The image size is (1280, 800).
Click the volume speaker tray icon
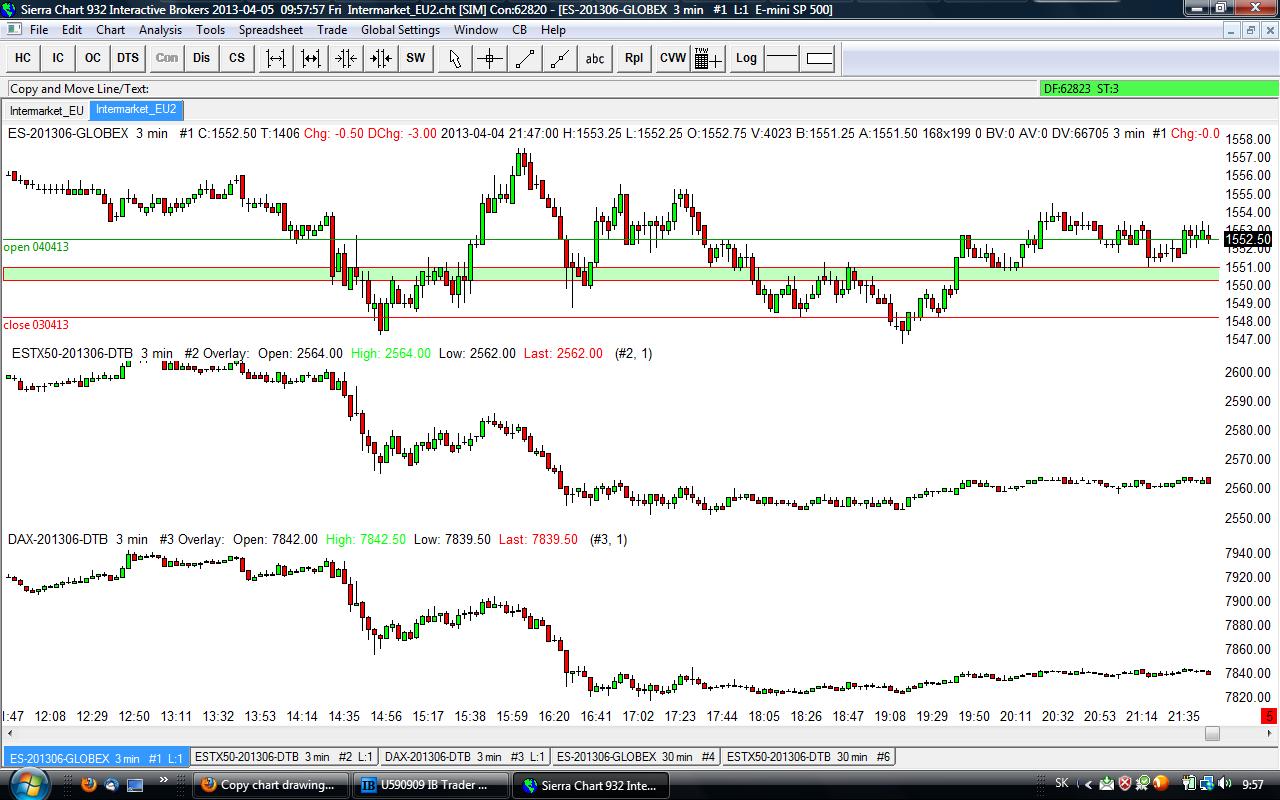[x=1227, y=784]
